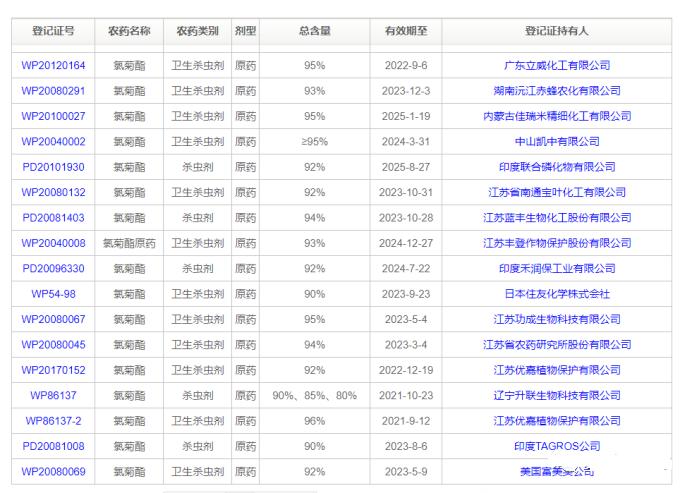Open holder 日本住友化学株式会社
The width and height of the screenshot is (692, 493).
[557, 294]
